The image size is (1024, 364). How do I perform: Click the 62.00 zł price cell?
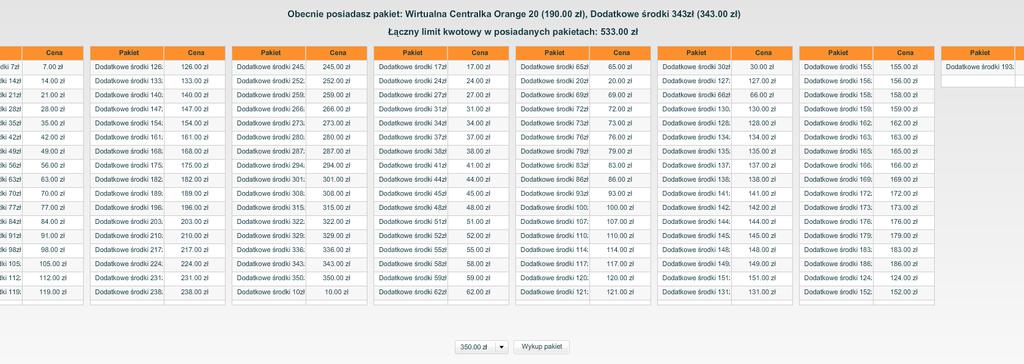[x=478, y=293]
